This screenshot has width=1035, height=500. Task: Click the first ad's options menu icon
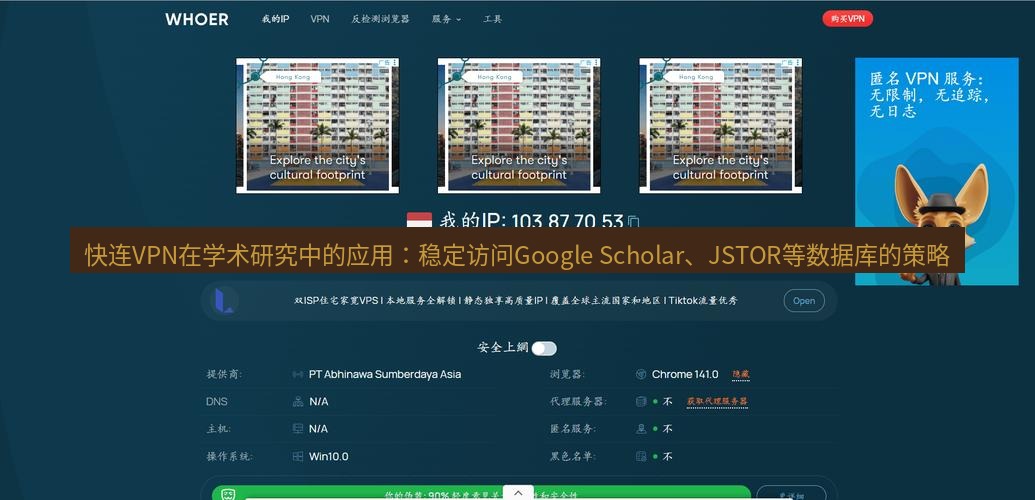click(395, 63)
